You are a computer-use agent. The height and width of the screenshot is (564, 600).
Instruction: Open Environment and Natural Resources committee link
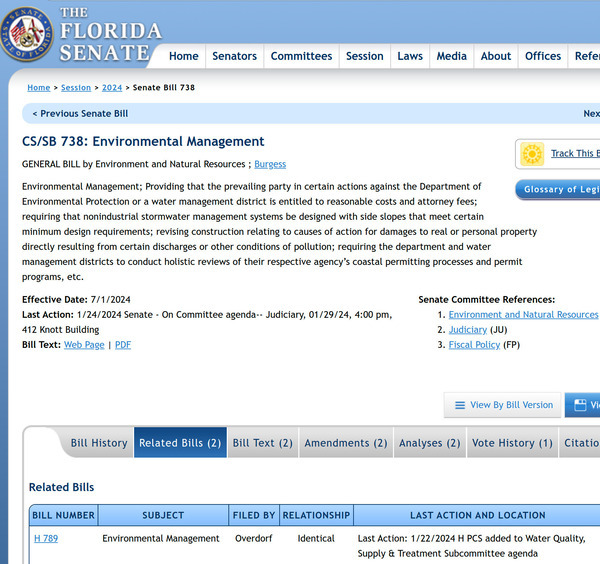[x=523, y=315]
